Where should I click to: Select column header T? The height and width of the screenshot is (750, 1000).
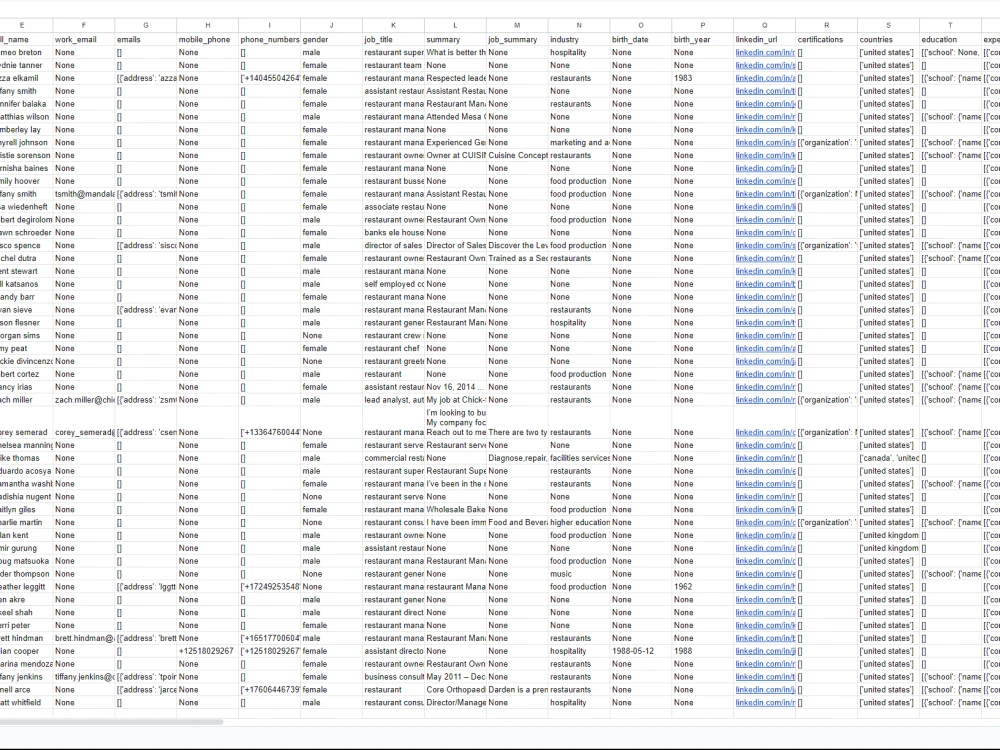click(x=950, y=26)
